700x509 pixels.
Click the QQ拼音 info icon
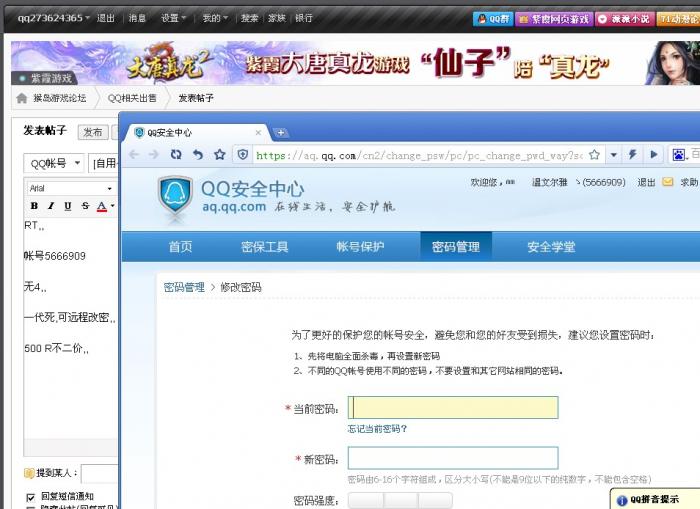[x=622, y=501]
